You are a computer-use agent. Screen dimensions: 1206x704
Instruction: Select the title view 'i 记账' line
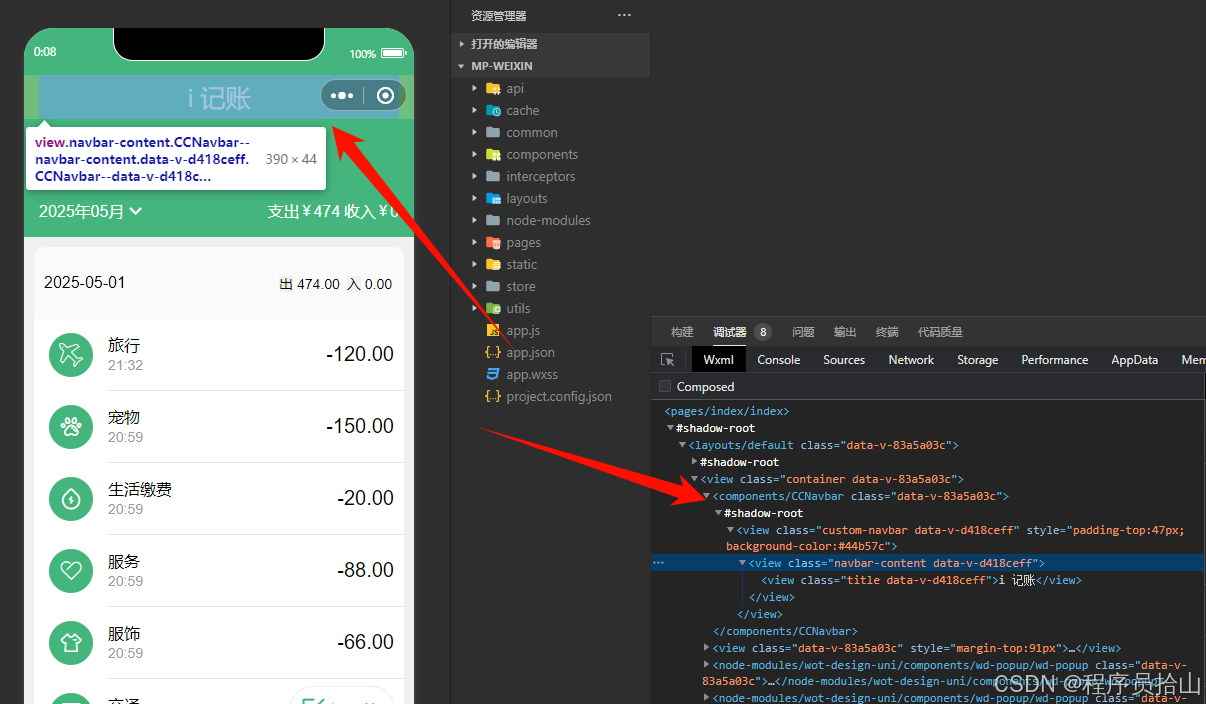[921, 580]
